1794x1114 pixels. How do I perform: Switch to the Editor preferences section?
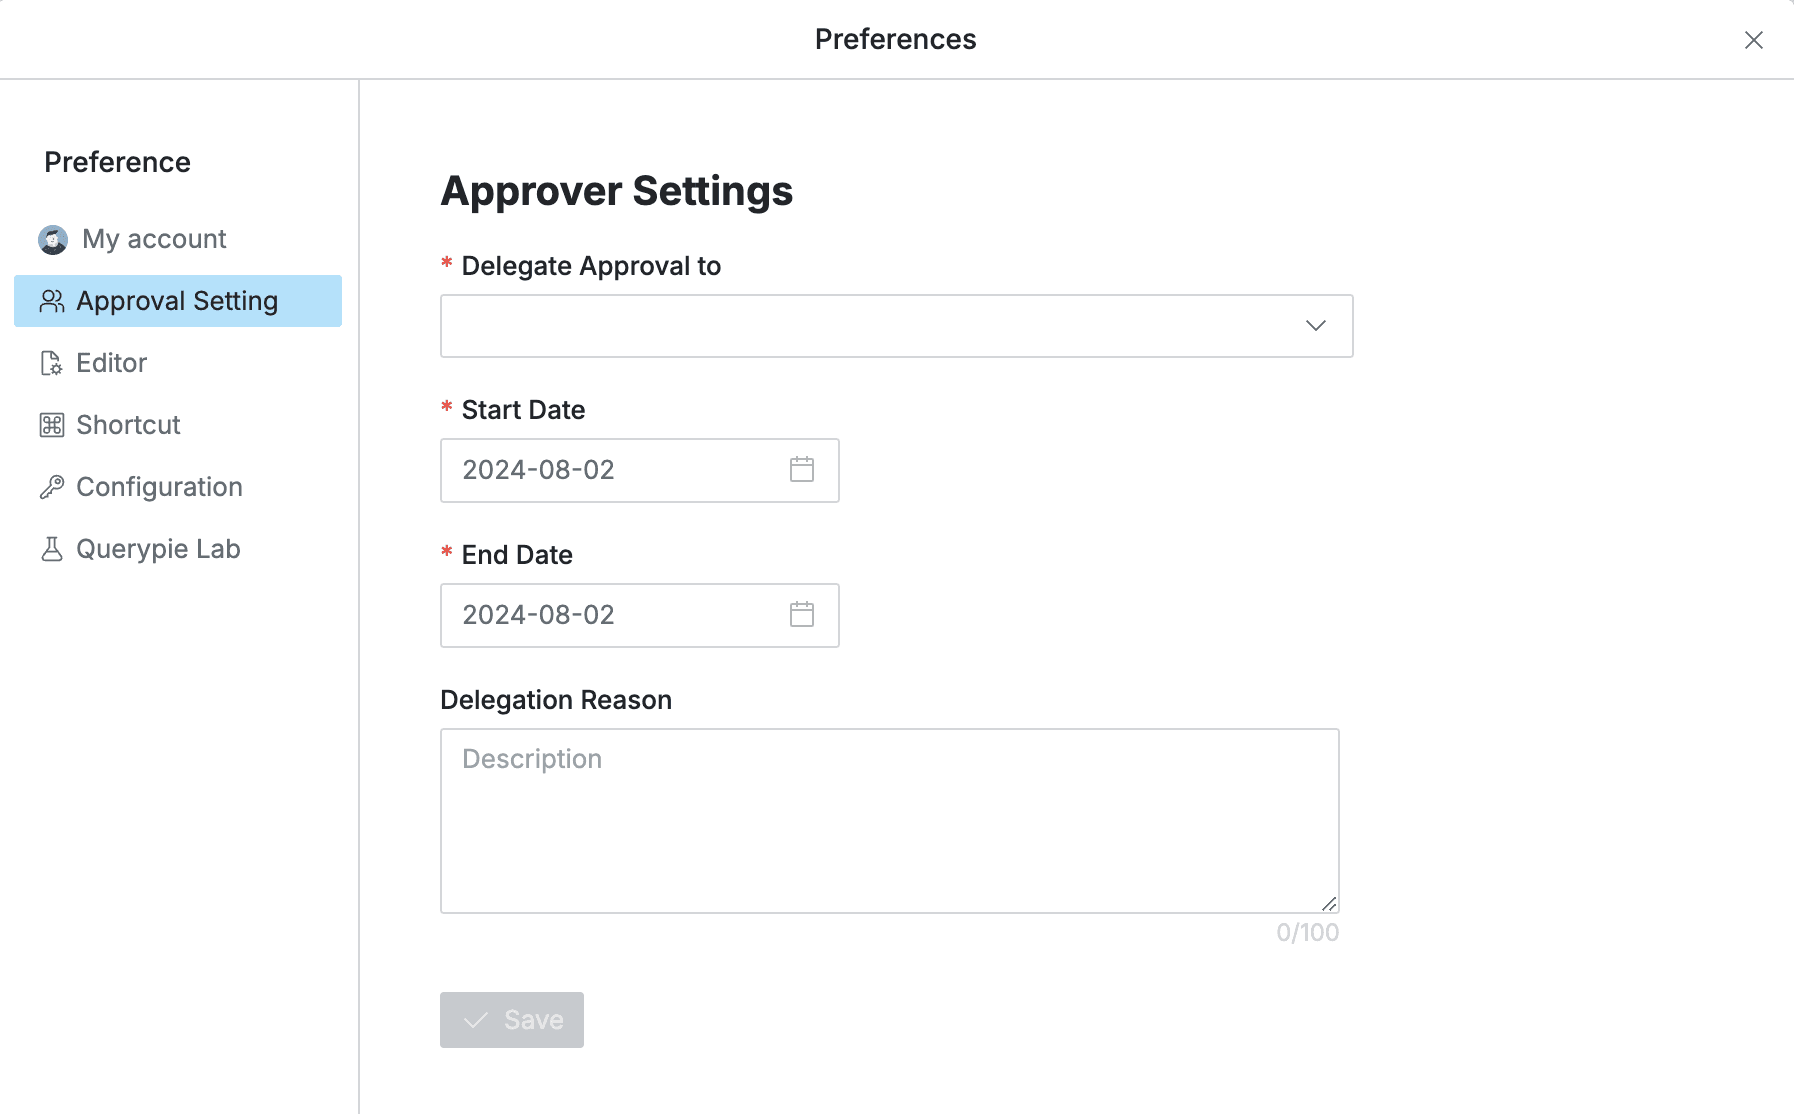(111, 363)
